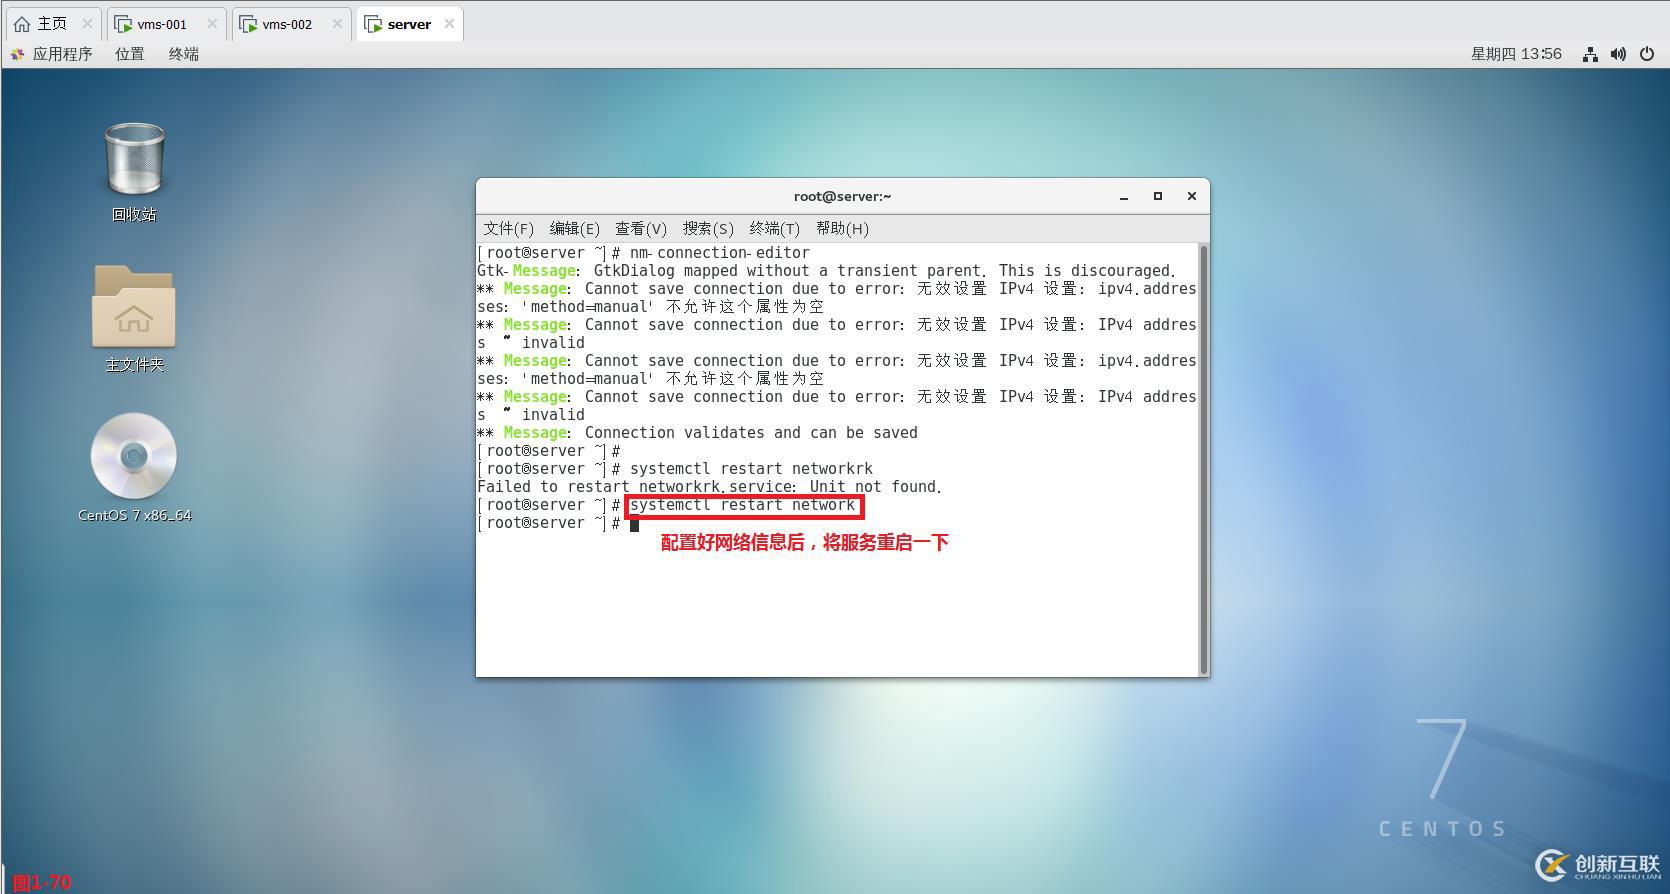Open the terminal 终端(T) menu
The width and height of the screenshot is (1670, 894).
point(775,229)
